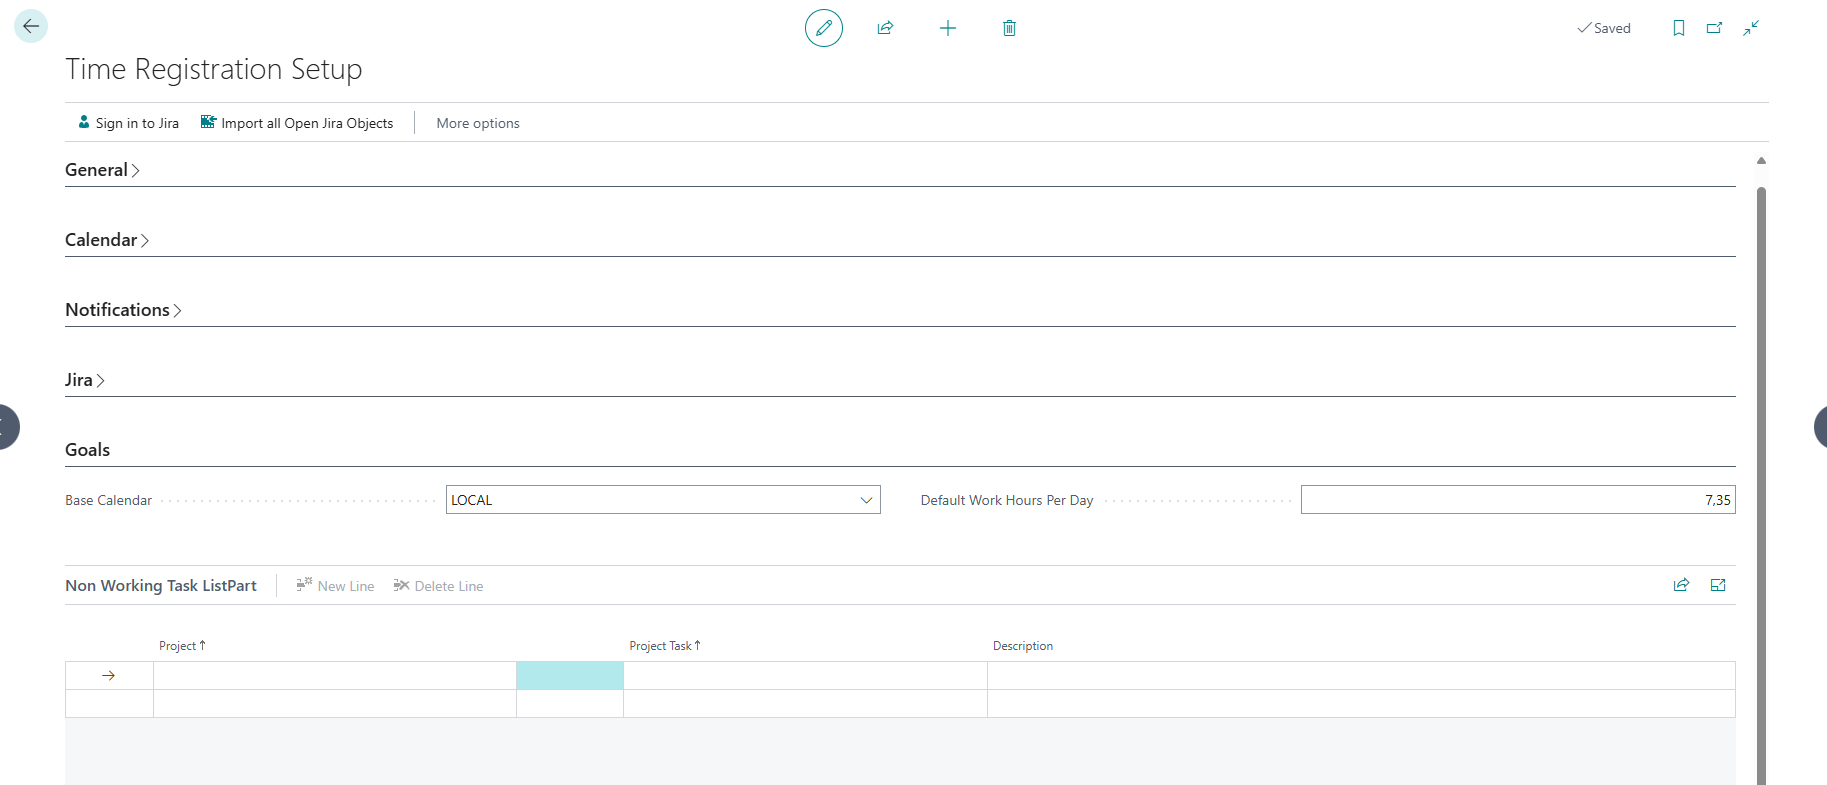This screenshot has width=1827, height=785.
Task: Click the back arrow button
Action: click(31, 26)
